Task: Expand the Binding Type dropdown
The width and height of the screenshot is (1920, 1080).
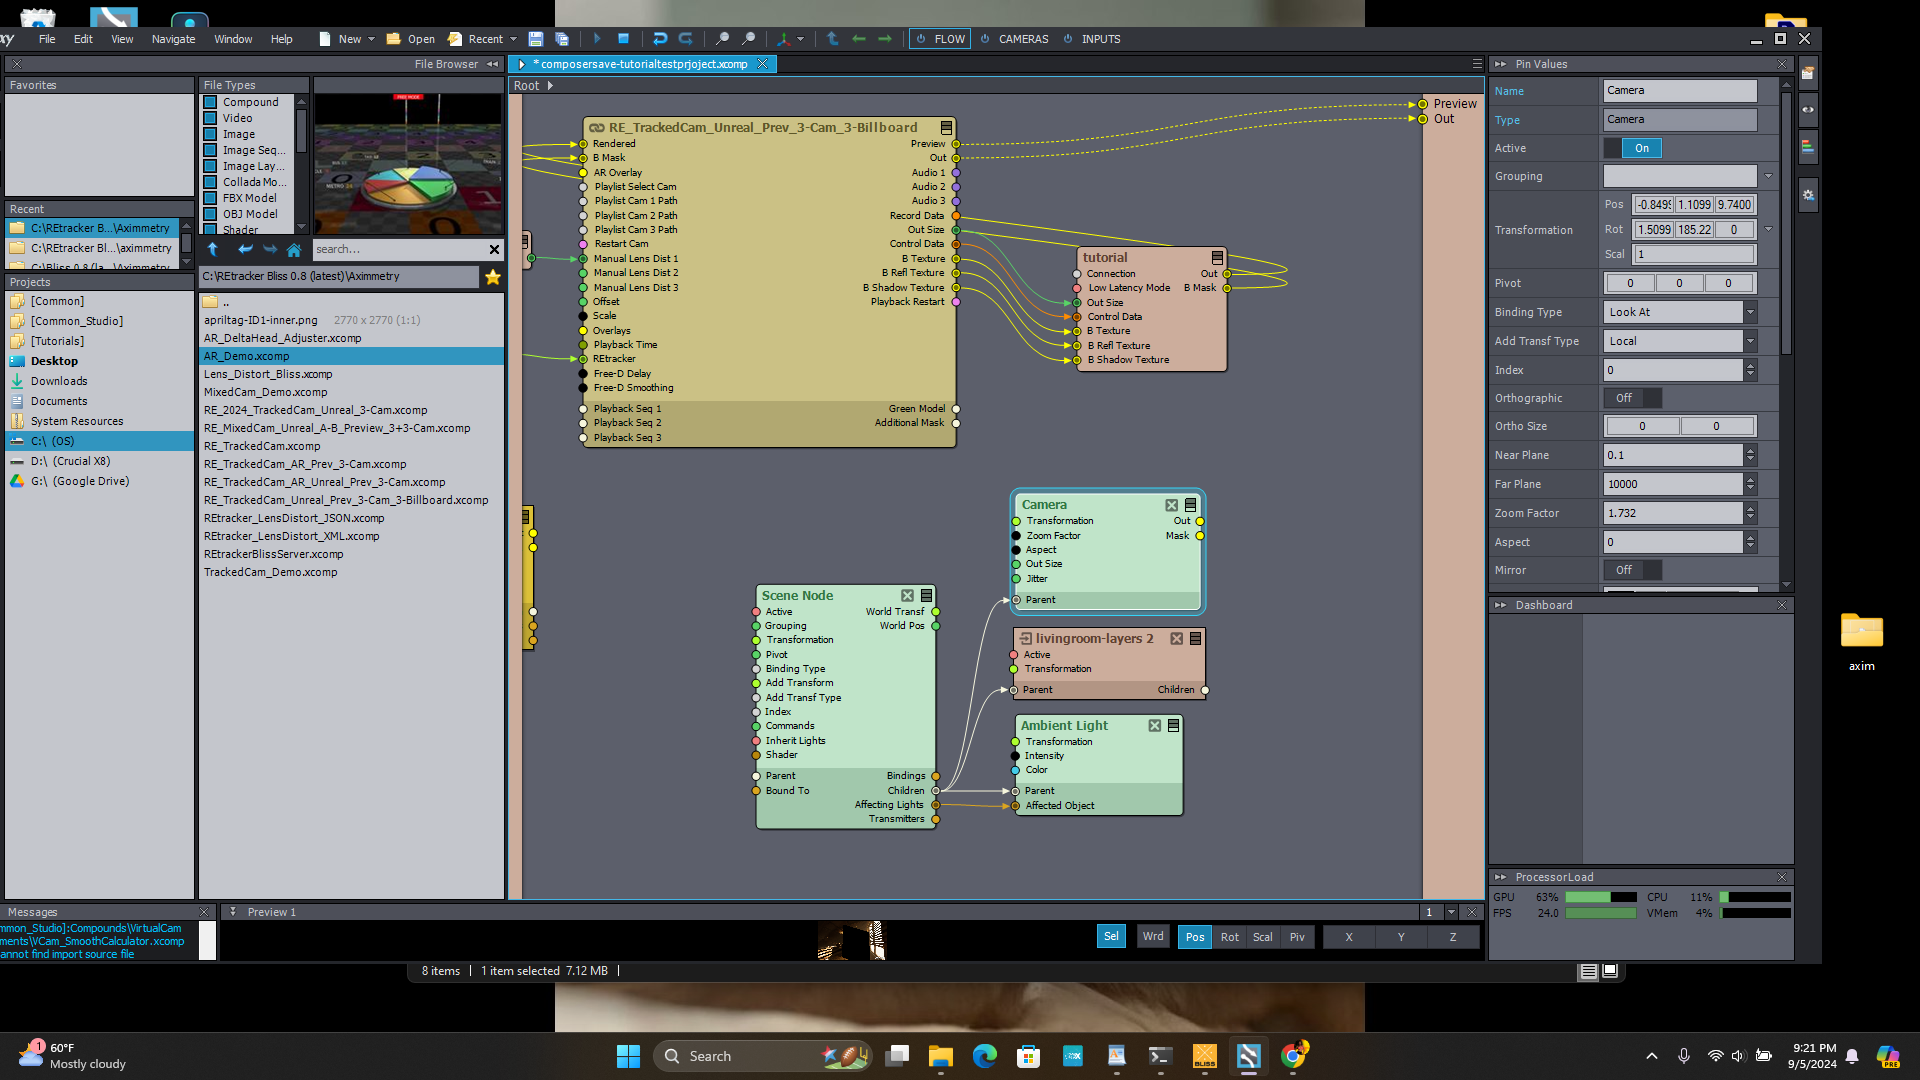Action: click(x=1749, y=311)
